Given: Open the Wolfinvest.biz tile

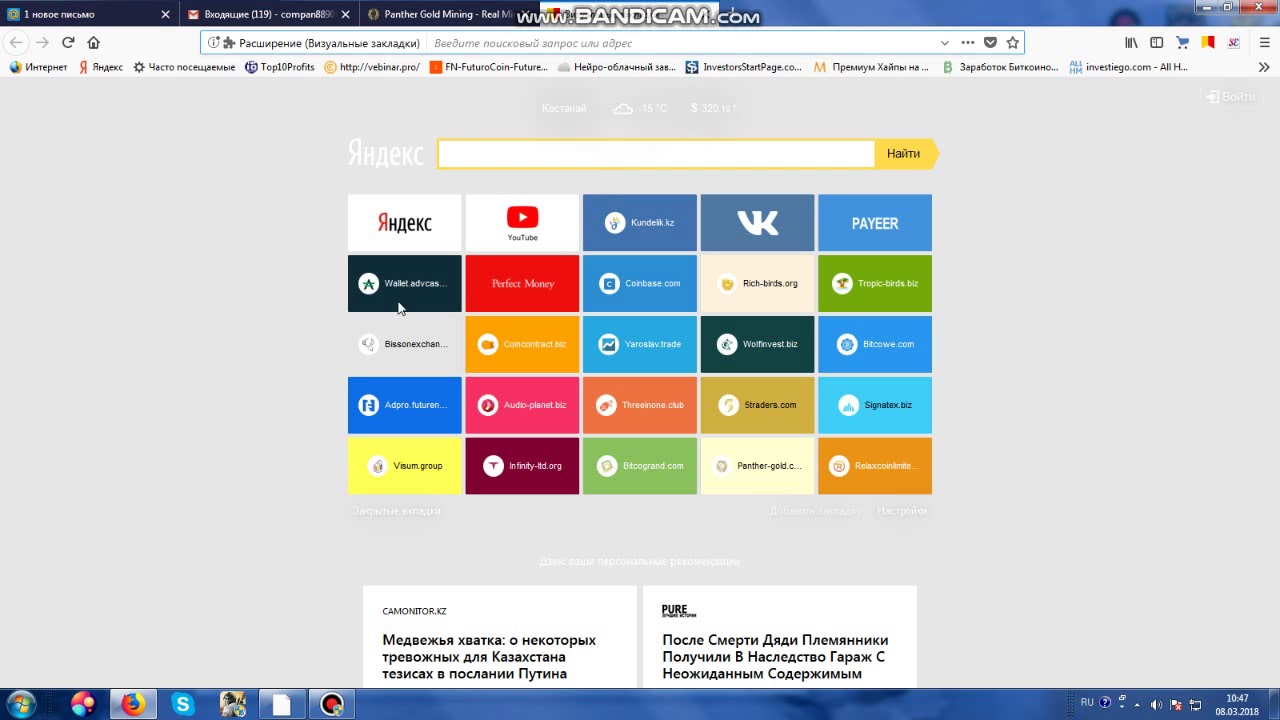Looking at the screenshot, I should point(757,344).
